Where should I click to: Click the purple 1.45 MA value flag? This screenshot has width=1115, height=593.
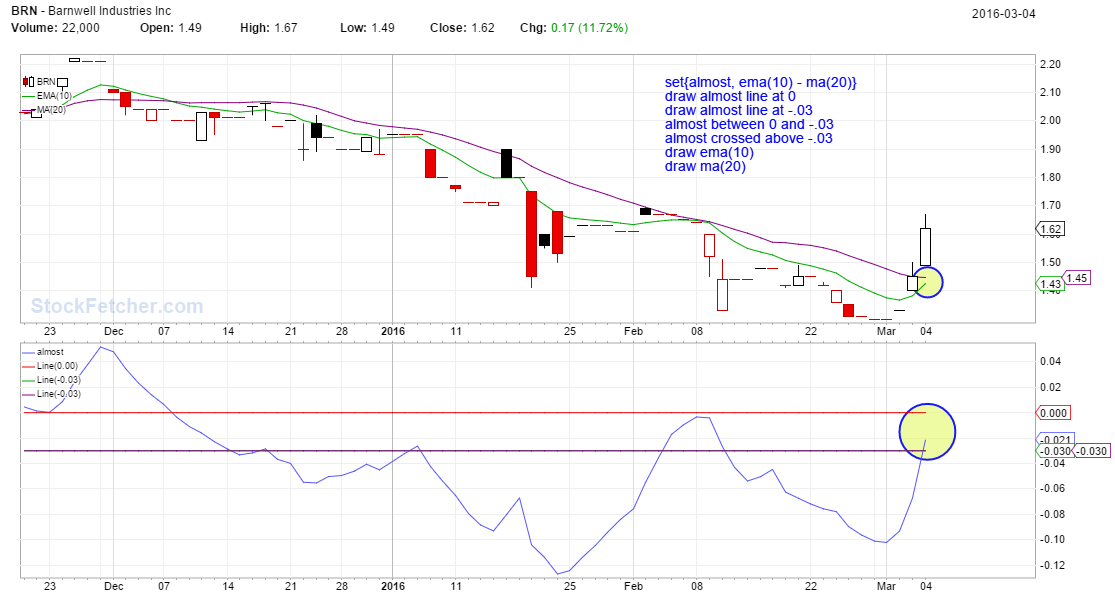[x=1076, y=278]
